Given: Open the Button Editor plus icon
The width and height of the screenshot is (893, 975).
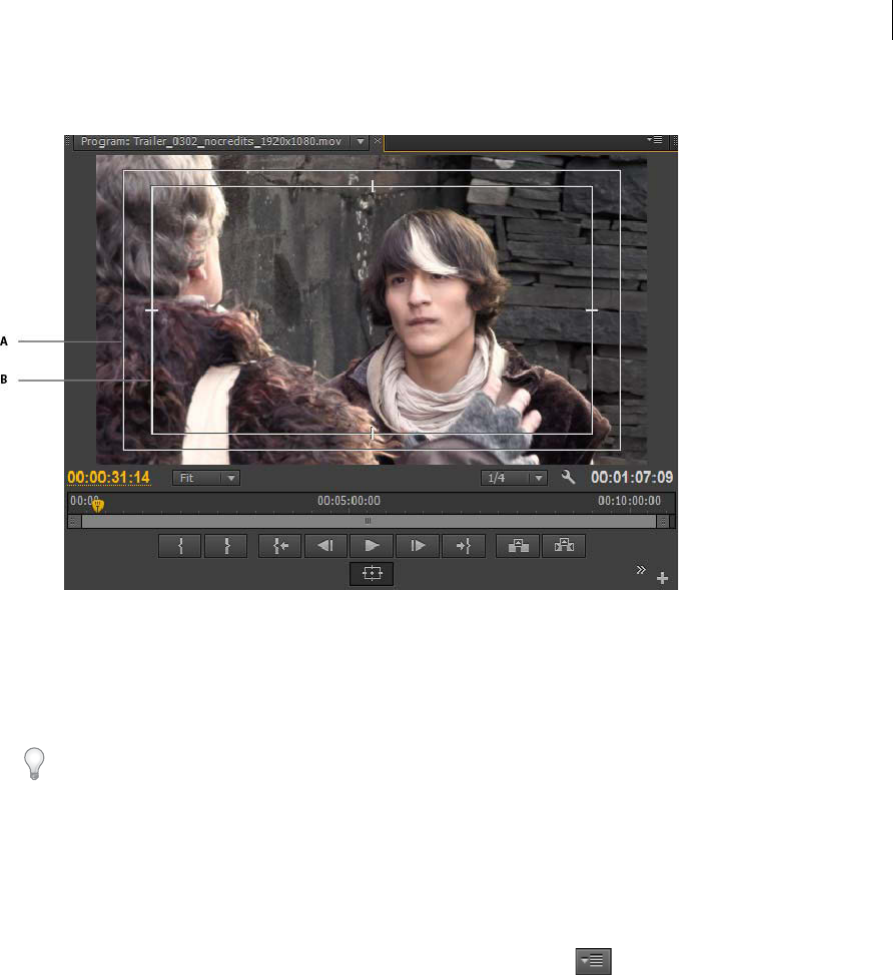Looking at the screenshot, I should tap(662, 578).
